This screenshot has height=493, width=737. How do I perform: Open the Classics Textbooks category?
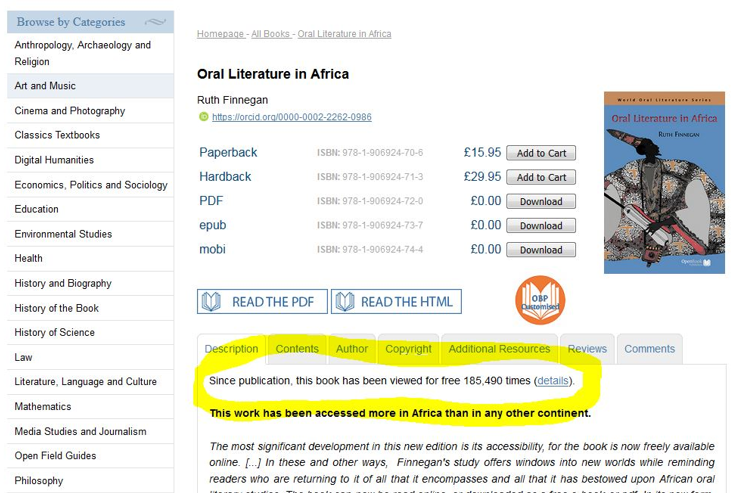(90, 135)
